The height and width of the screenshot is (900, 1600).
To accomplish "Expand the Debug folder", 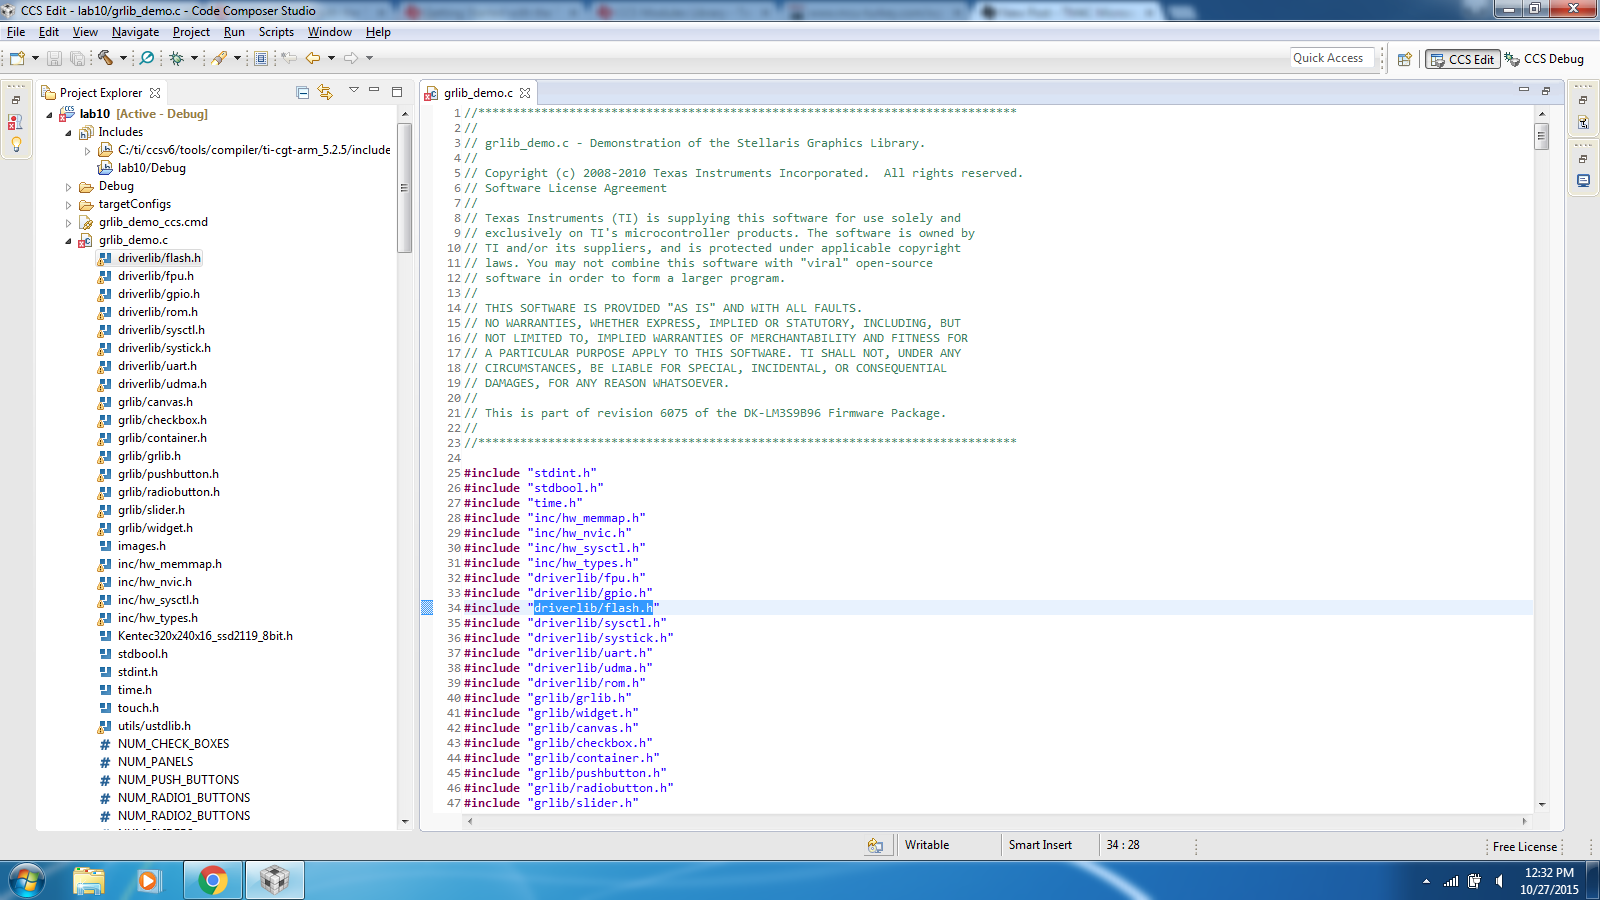I will (x=68, y=187).
